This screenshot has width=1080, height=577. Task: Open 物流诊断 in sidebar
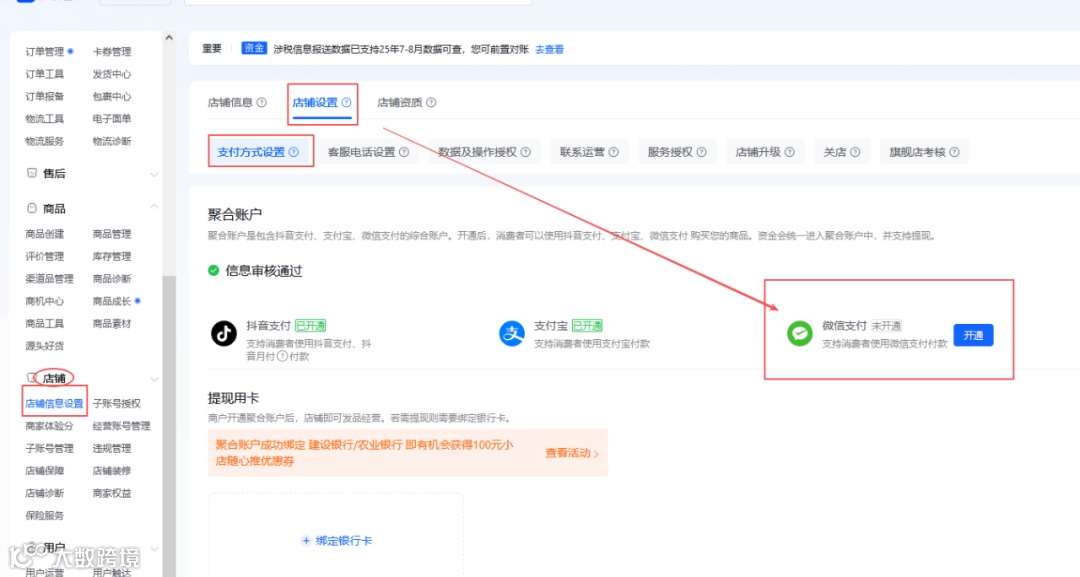(x=112, y=141)
